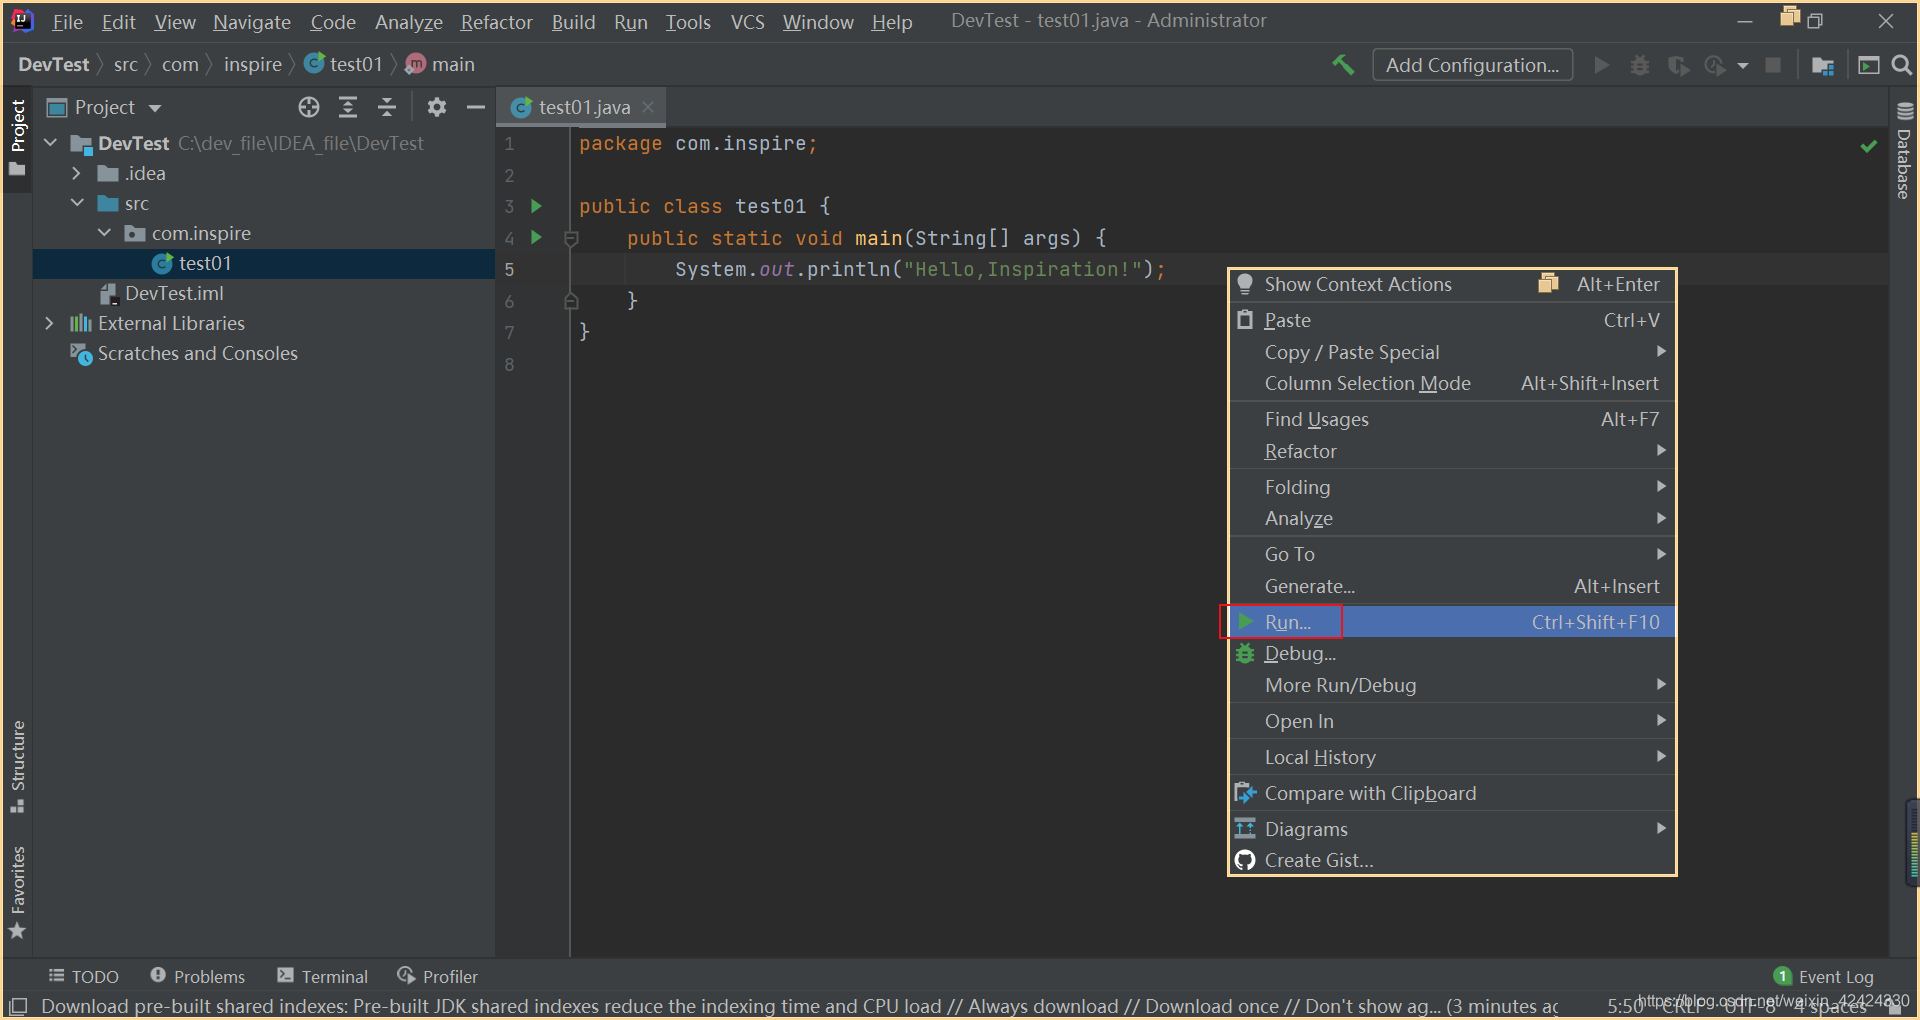Open the VCS menu
Image resolution: width=1920 pixels, height=1020 pixels.
tap(747, 21)
